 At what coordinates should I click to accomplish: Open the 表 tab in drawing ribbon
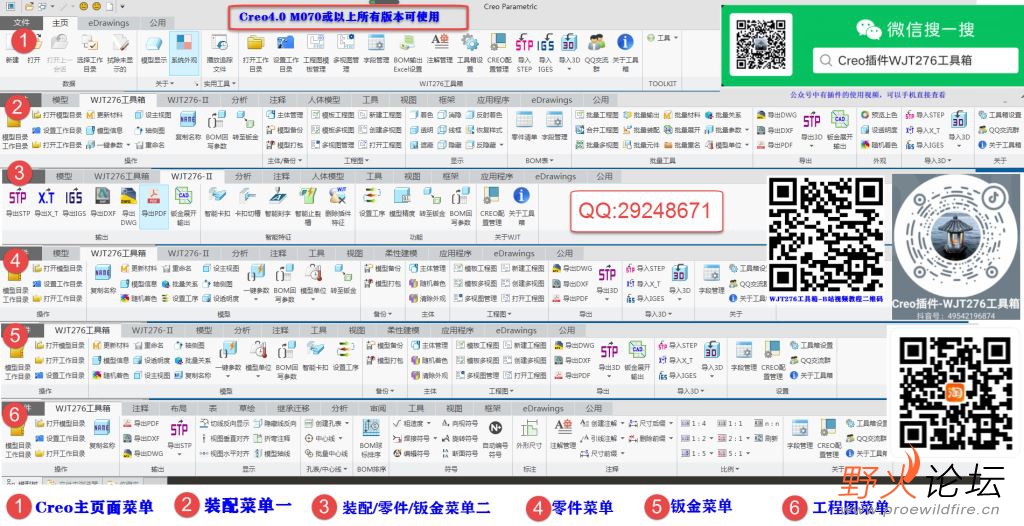212,408
